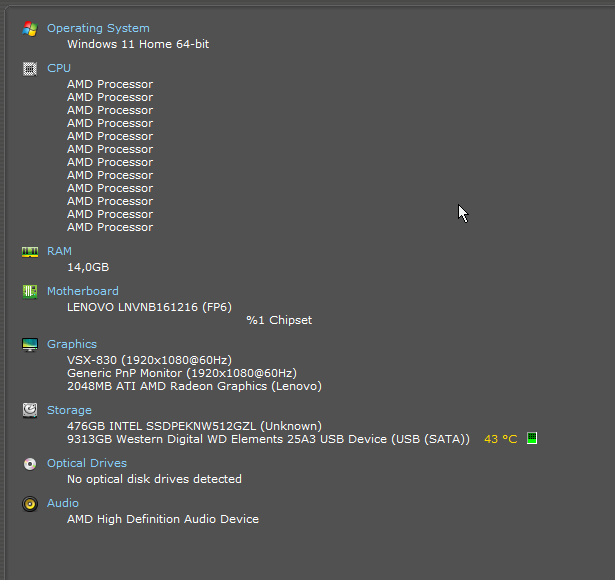
Task: Click the Operating System Windows flag icon
Action: 30,29
